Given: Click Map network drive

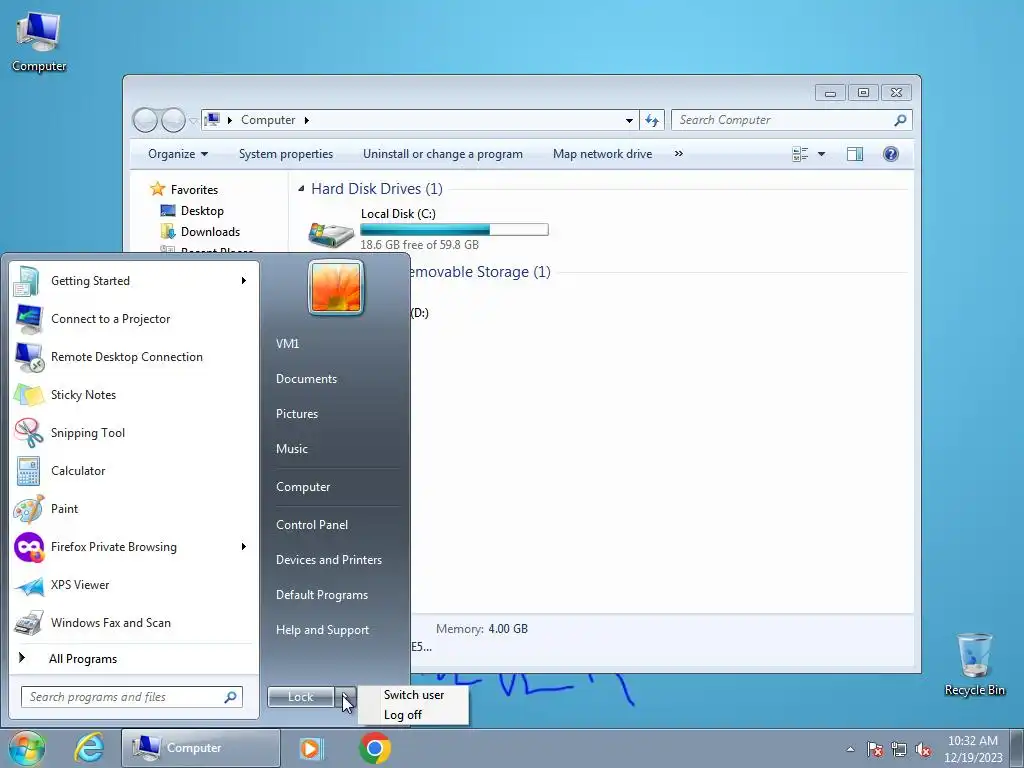Looking at the screenshot, I should pos(602,154).
